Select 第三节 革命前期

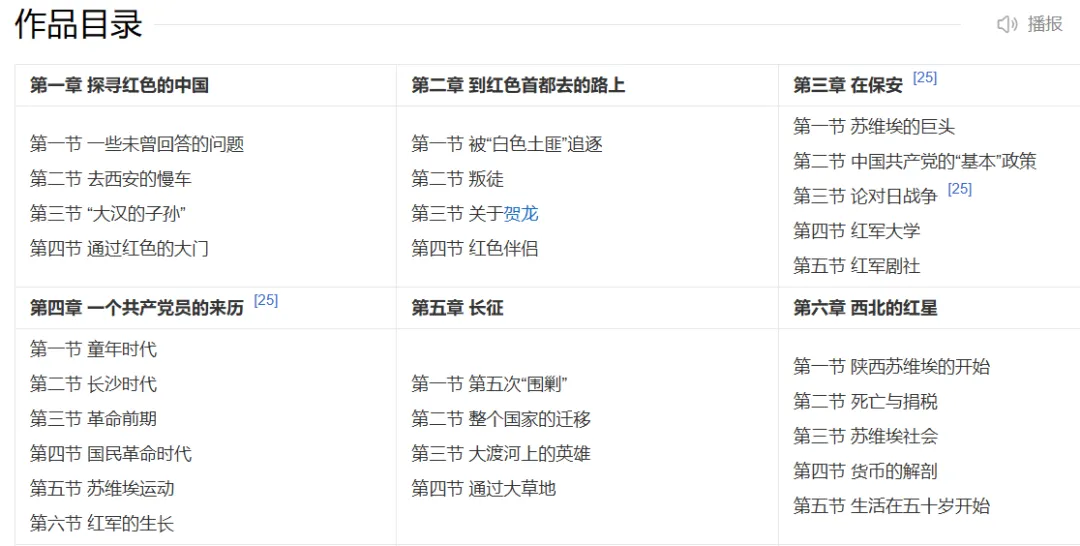[x=93, y=419]
